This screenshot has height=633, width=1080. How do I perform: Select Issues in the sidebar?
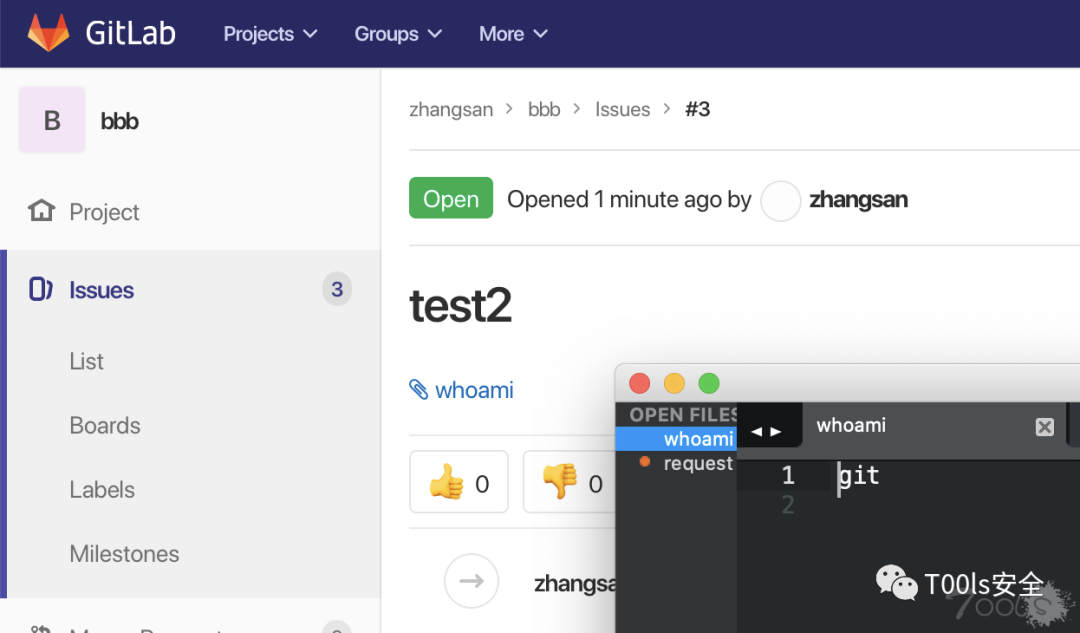tap(101, 290)
